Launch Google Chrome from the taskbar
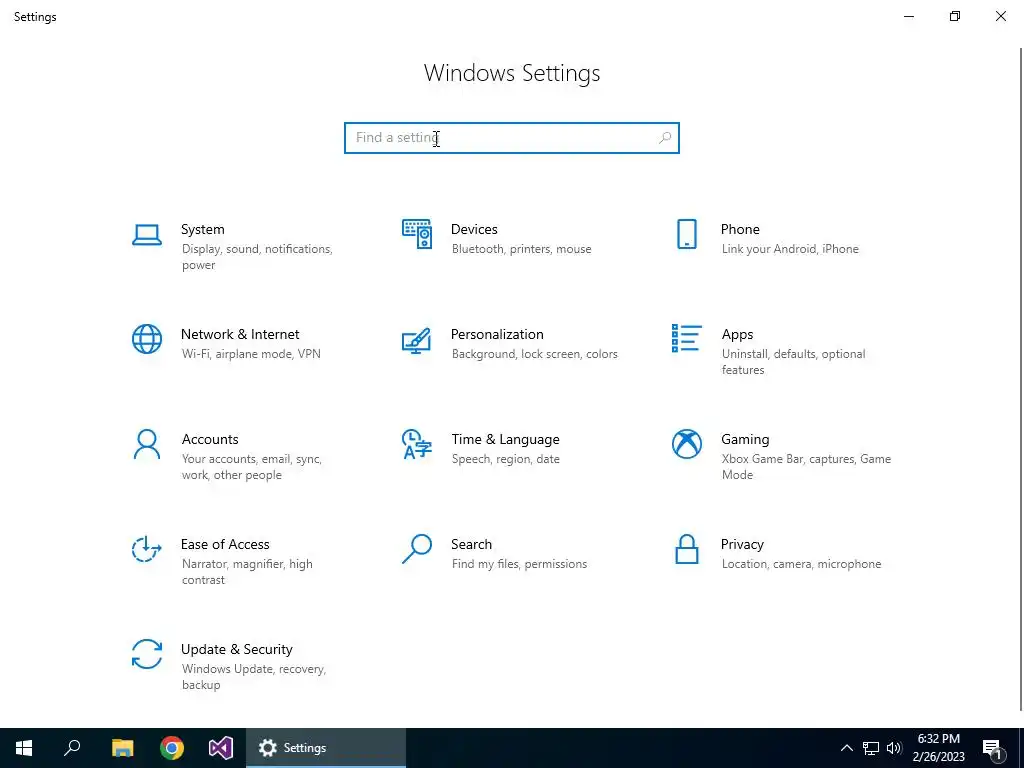This screenshot has height=768, width=1024. point(172,748)
